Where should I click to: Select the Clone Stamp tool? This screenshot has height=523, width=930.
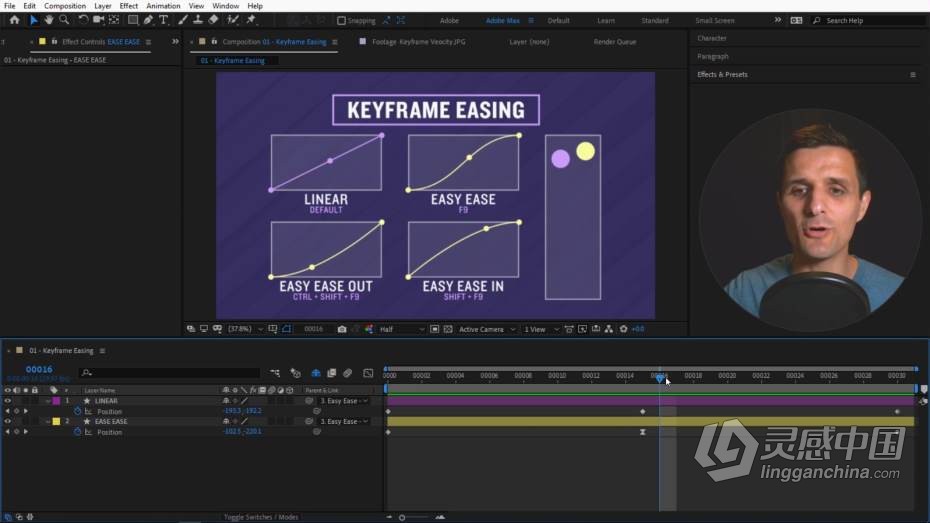198,20
